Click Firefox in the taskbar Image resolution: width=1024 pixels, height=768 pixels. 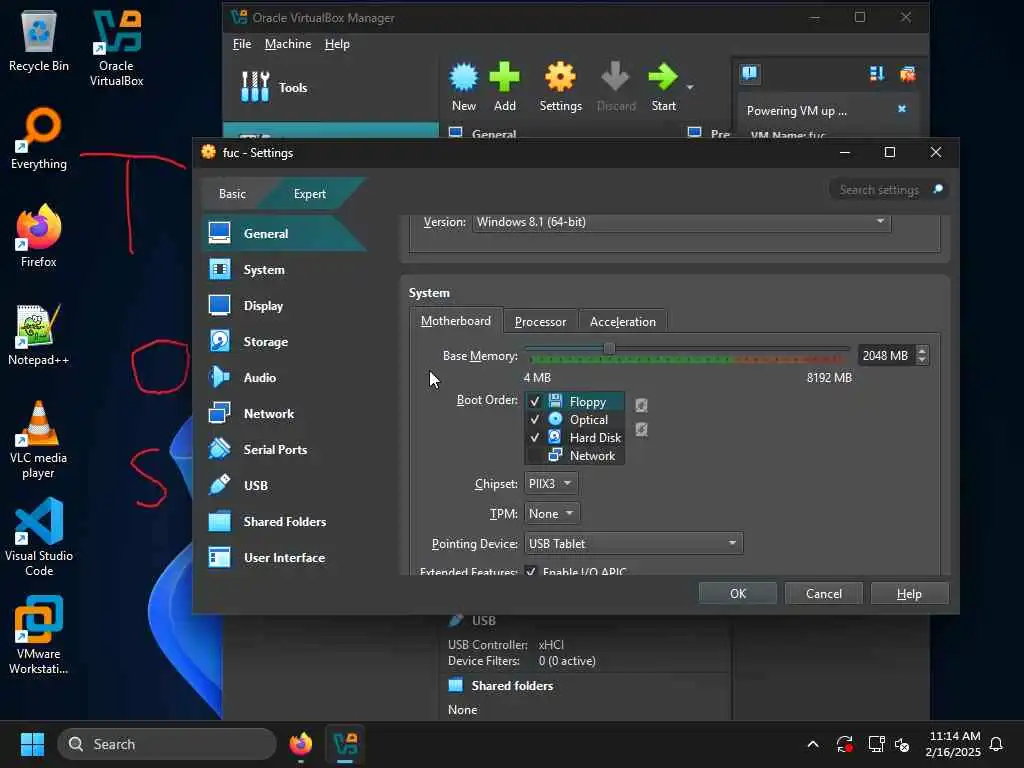[300, 744]
